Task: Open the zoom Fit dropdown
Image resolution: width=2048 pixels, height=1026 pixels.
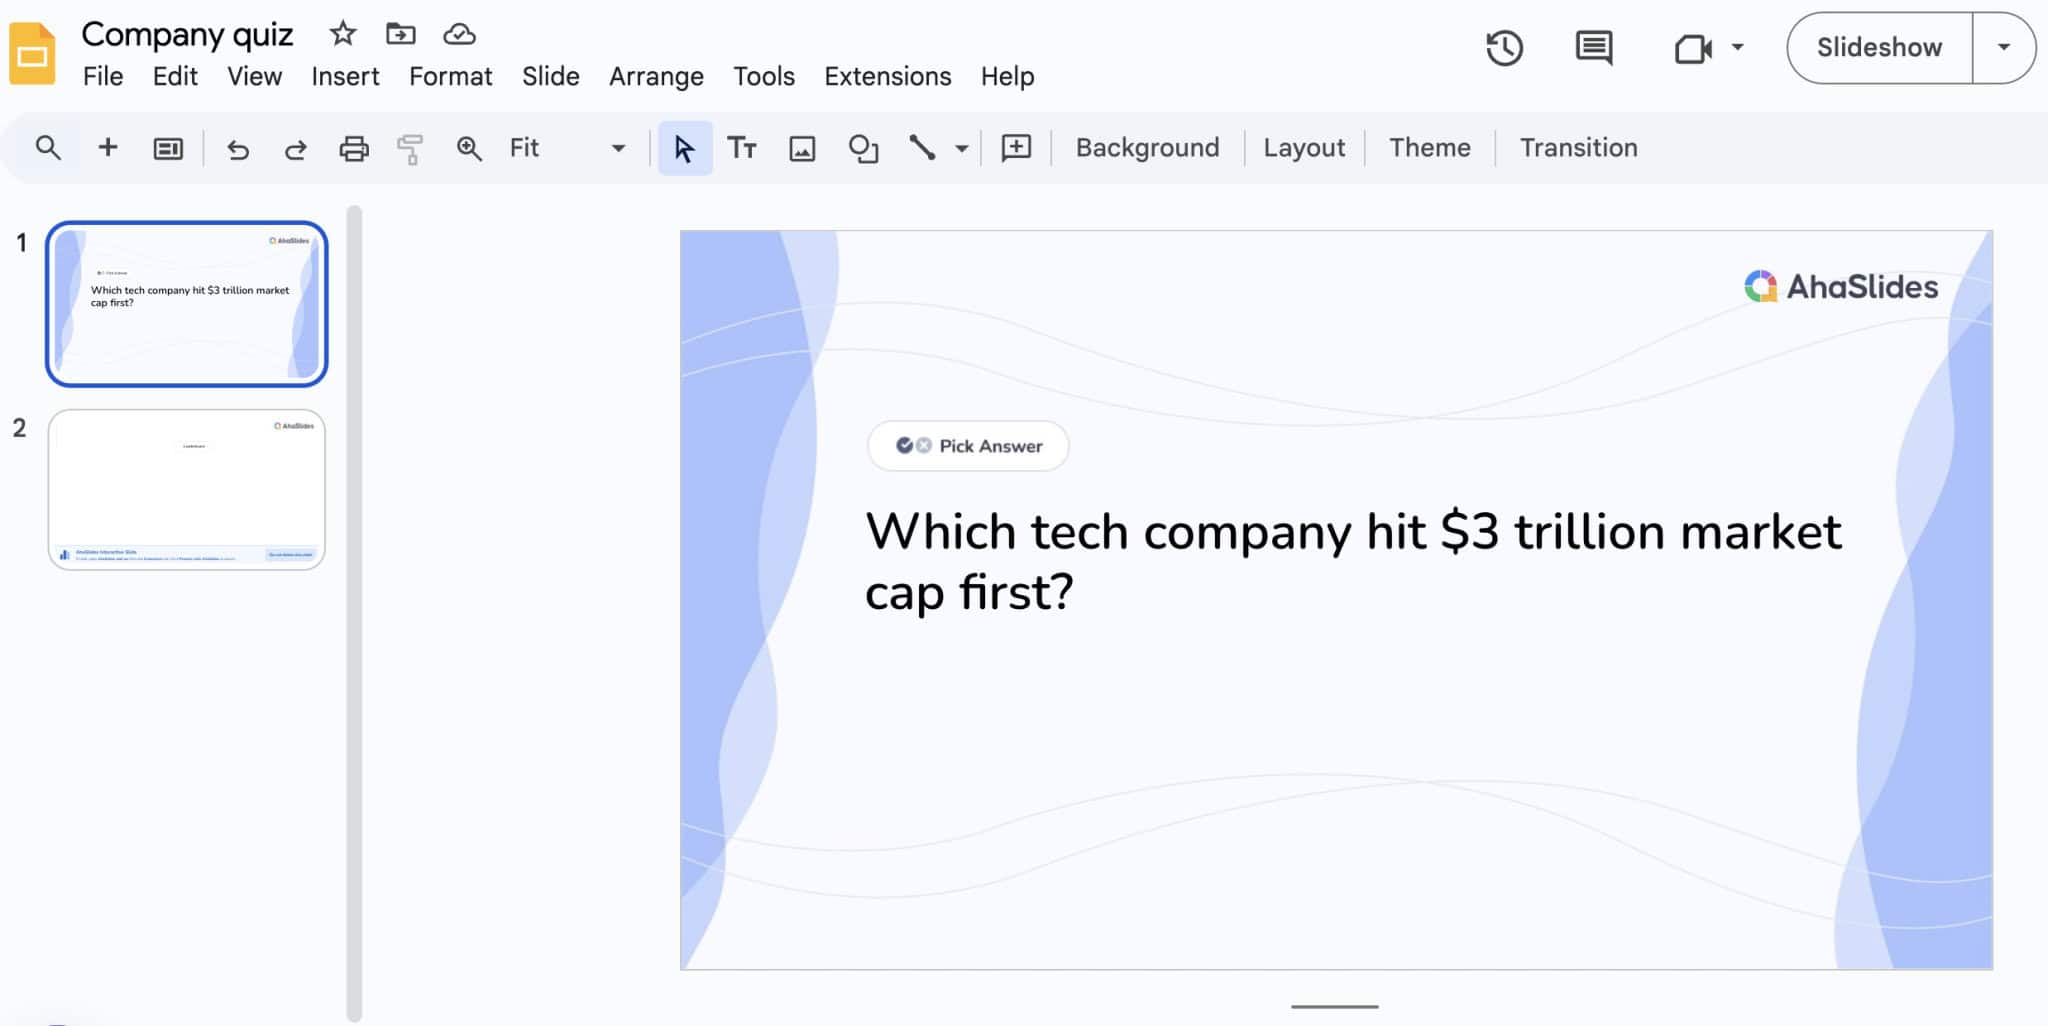Action: click(x=617, y=147)
